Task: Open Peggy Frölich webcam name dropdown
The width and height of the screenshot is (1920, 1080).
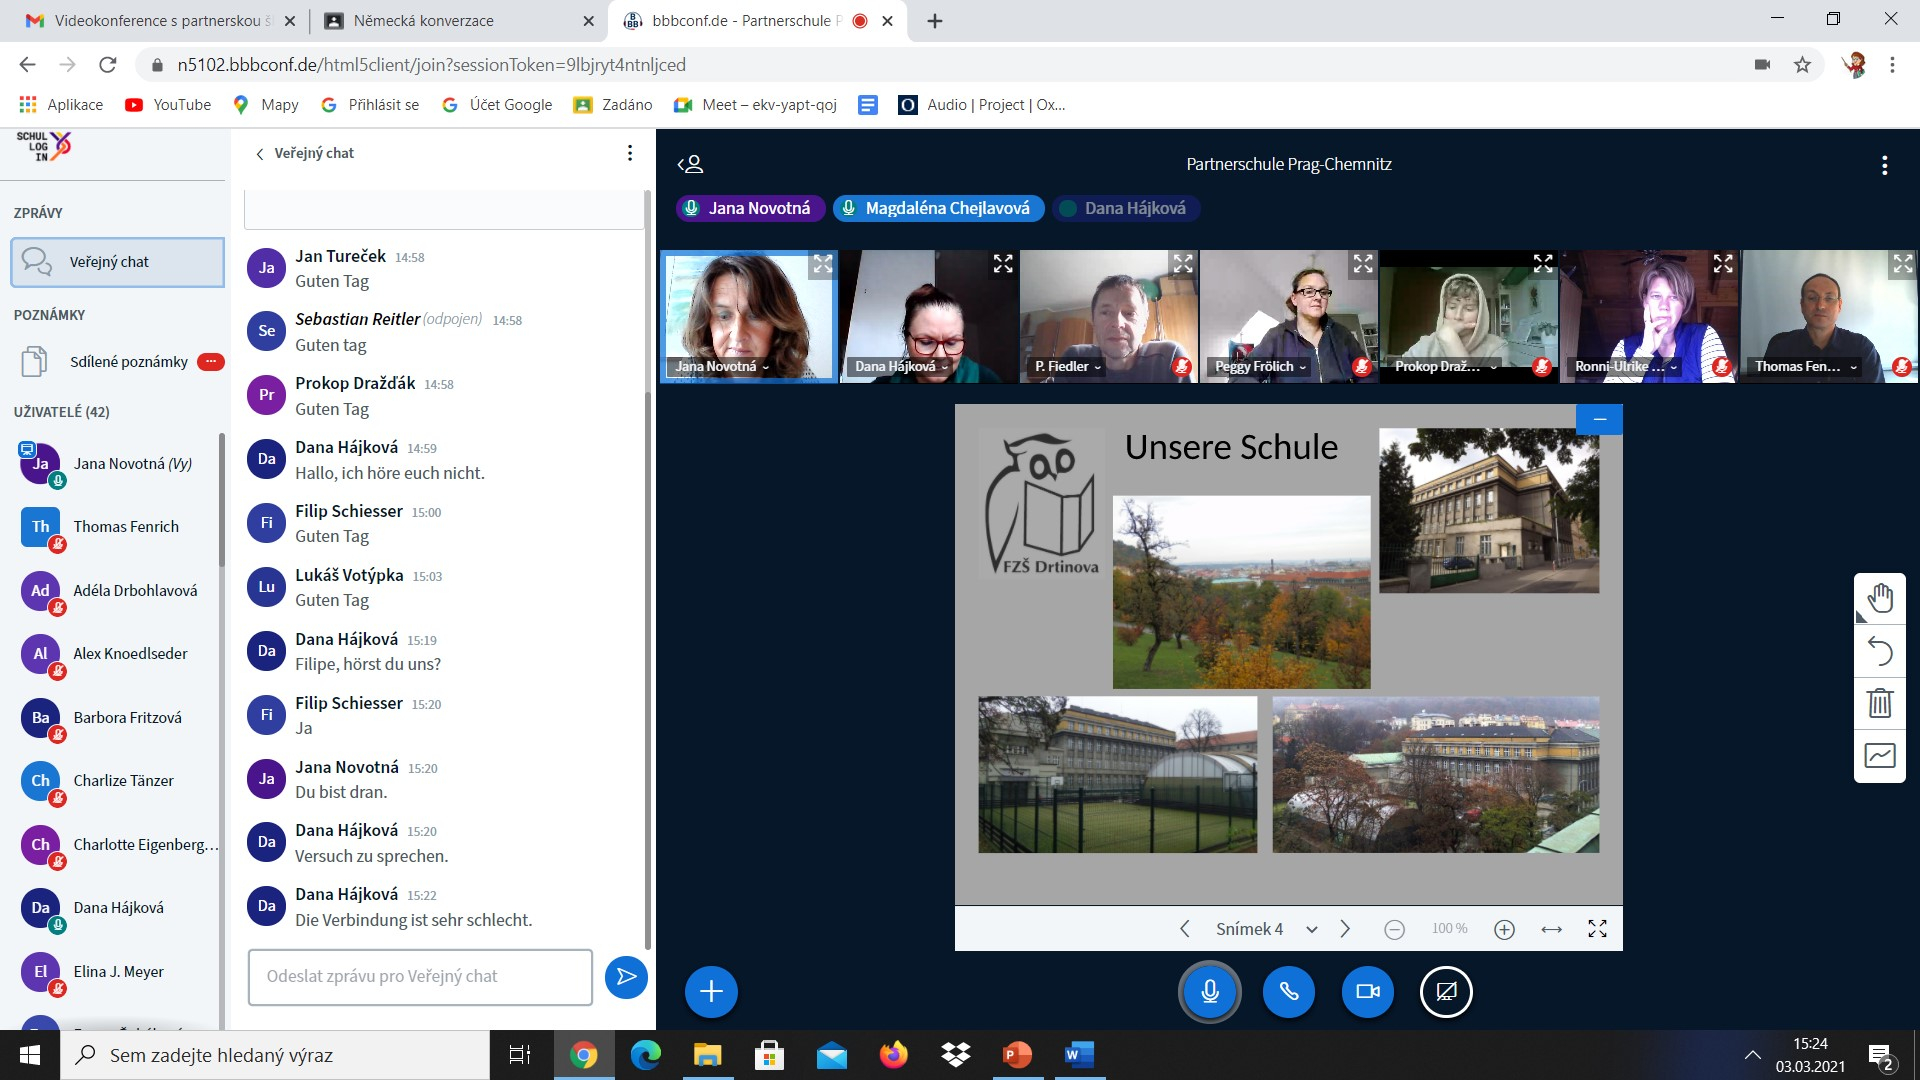Action: [1260, 367]
